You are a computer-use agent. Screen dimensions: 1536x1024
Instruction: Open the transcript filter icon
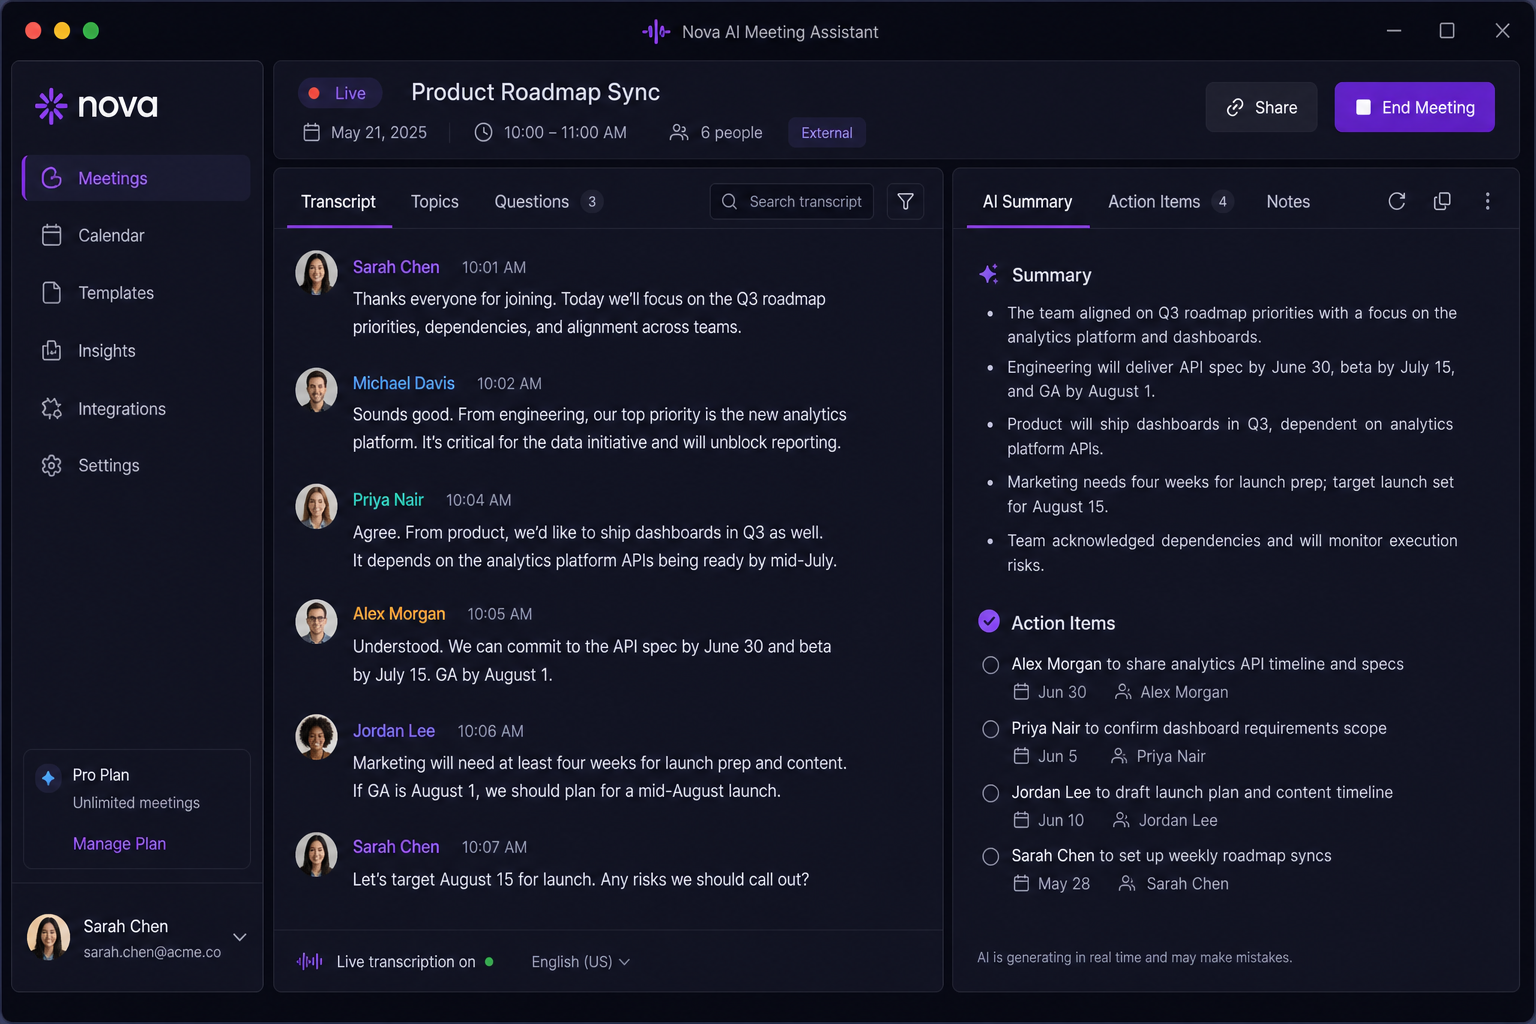pyautogui.click(x=905, y=201)
